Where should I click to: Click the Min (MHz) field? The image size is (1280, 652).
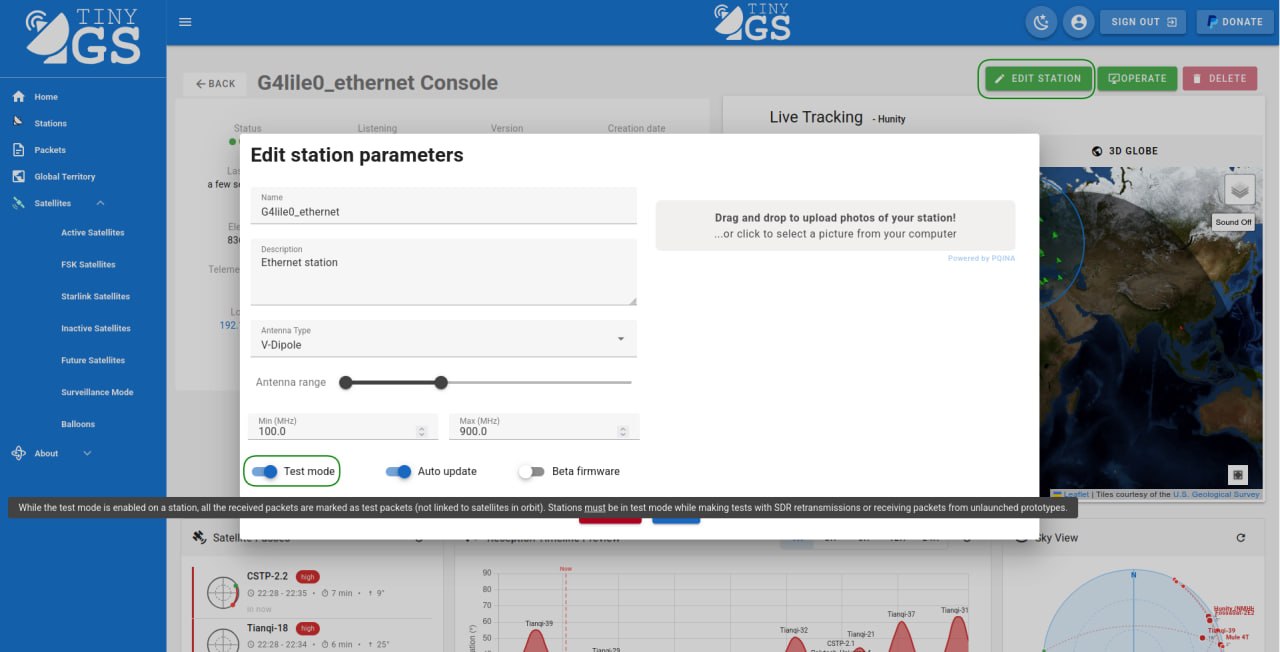point(343,427)
